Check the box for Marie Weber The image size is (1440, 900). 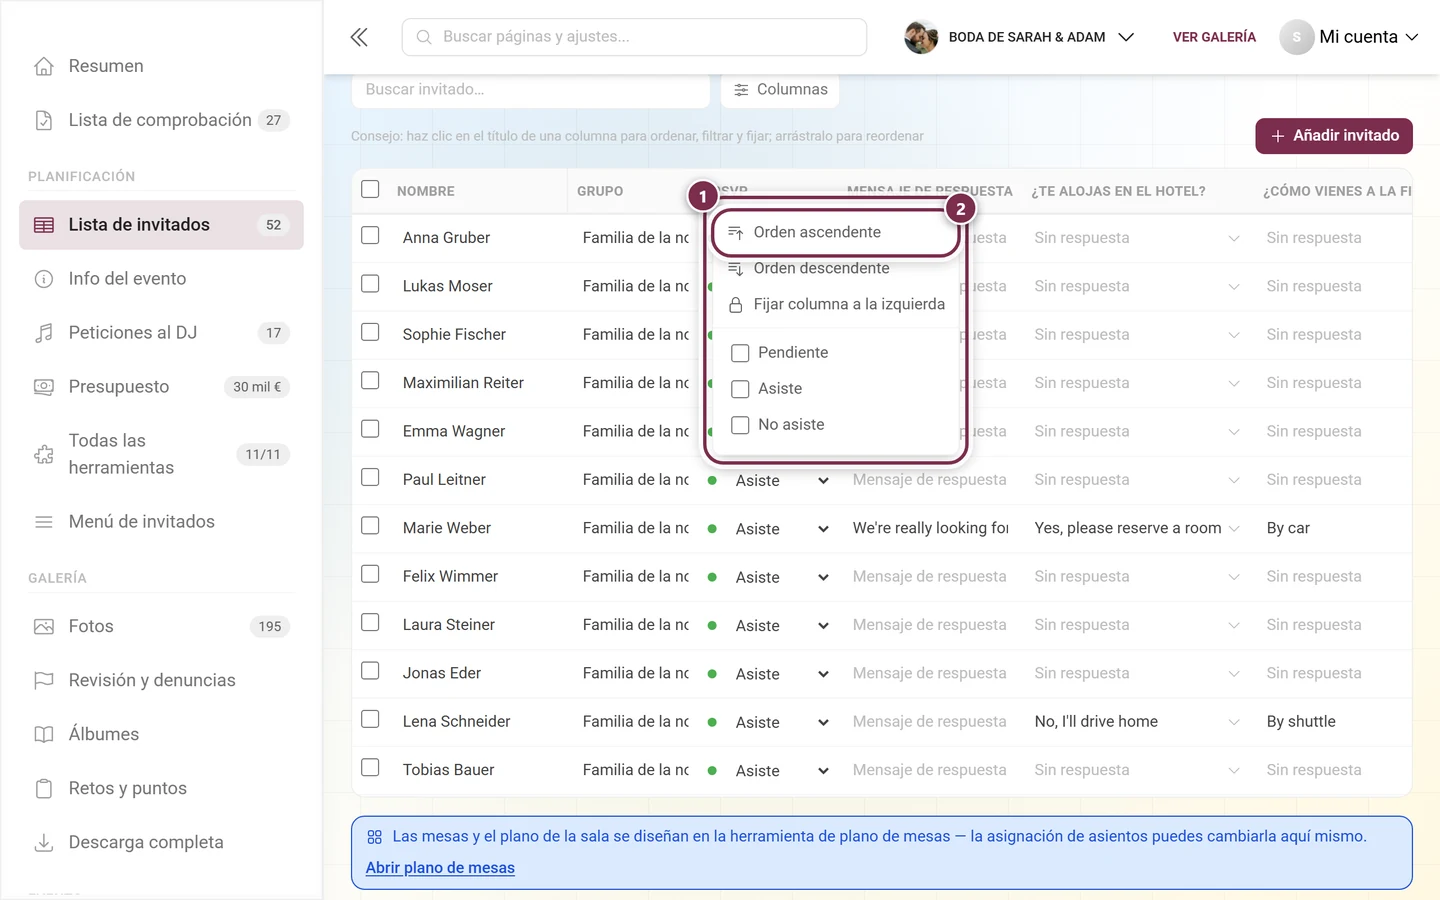[370, 525]
